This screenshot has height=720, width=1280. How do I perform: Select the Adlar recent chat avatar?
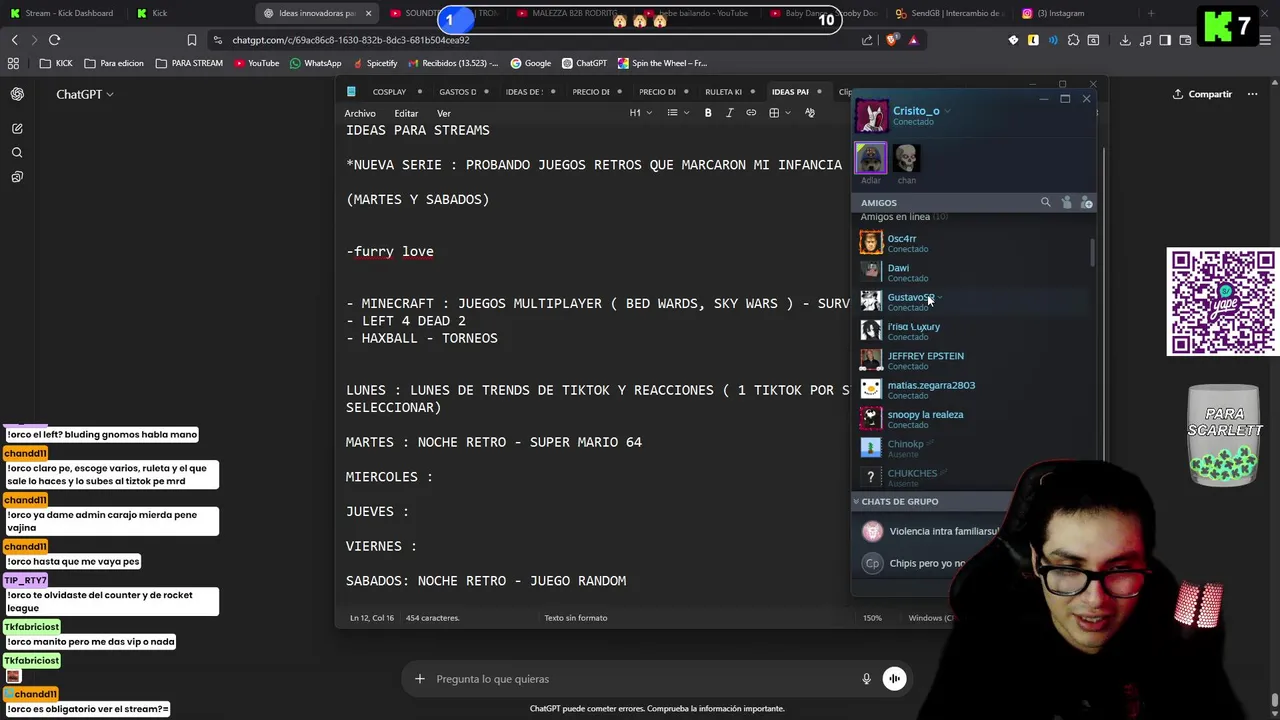pyautogui.click(x=871, y=159)
